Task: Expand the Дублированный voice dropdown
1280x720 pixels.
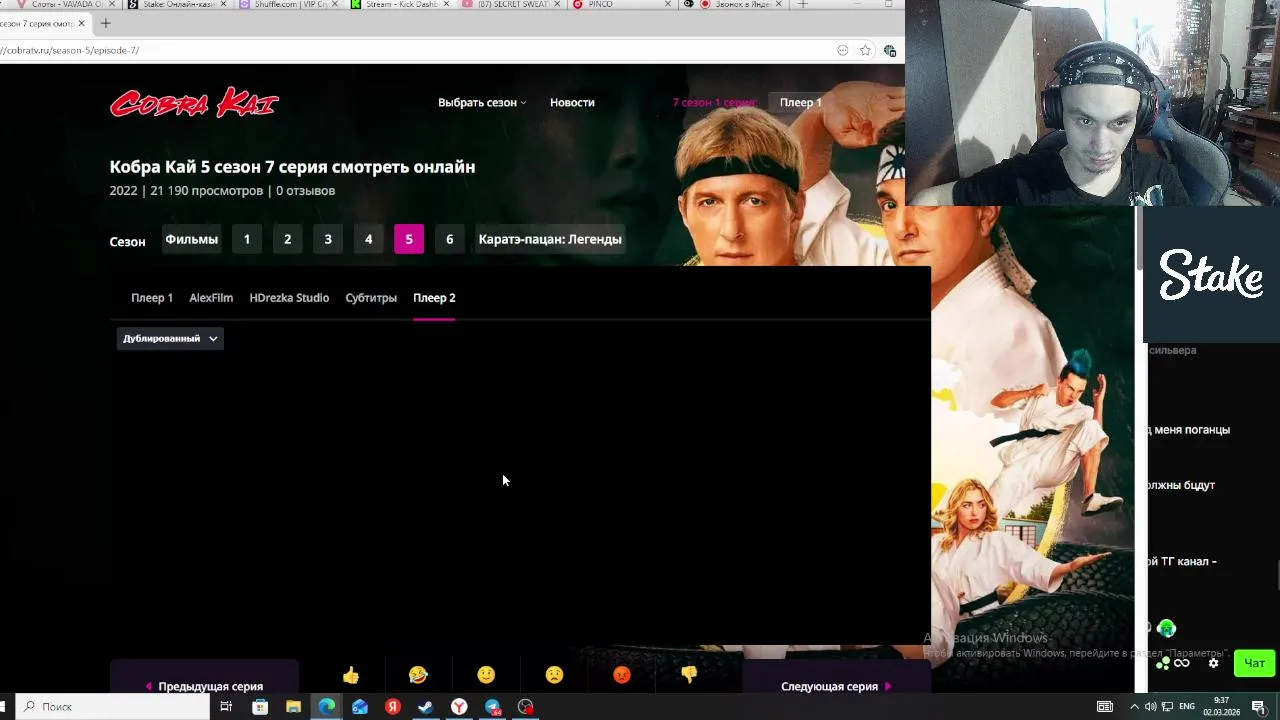Action: pyautogui.click(x=170, y=338)
